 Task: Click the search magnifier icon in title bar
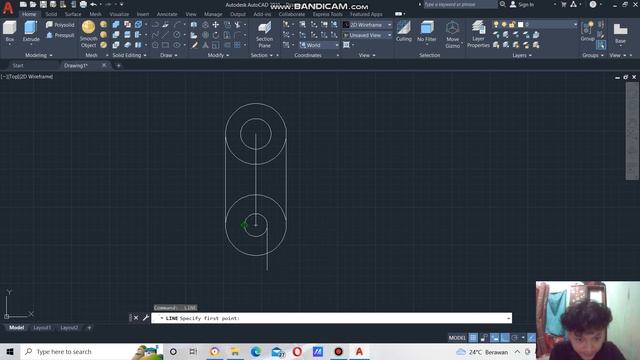pos(503,4)
